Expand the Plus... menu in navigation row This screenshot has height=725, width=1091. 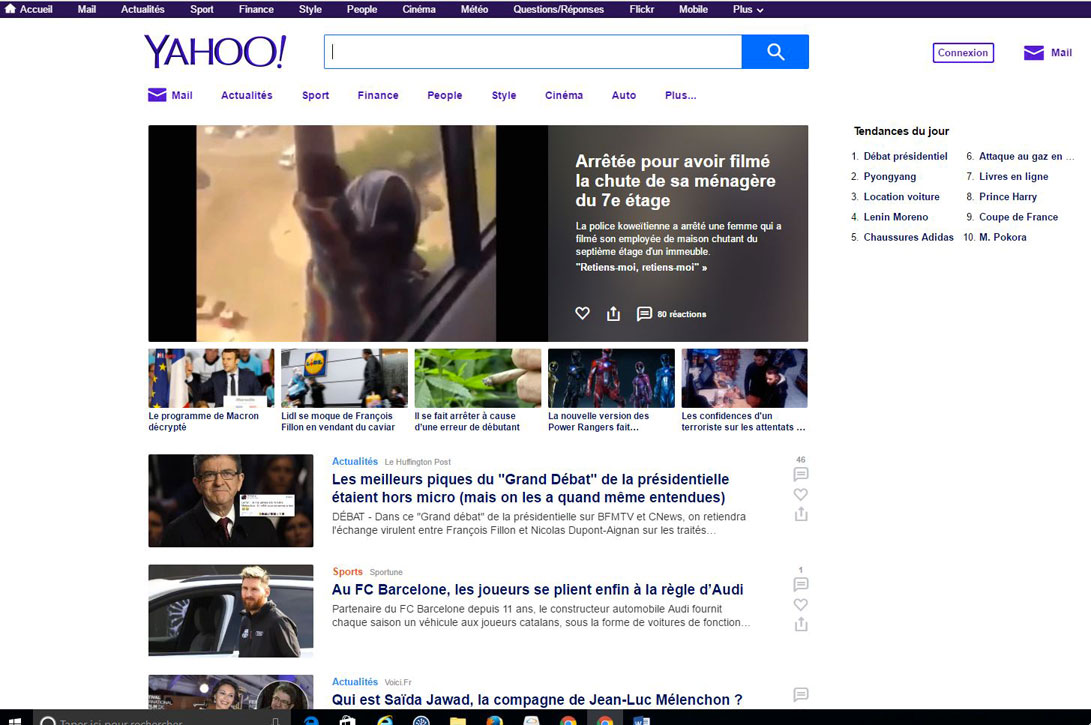680,95
